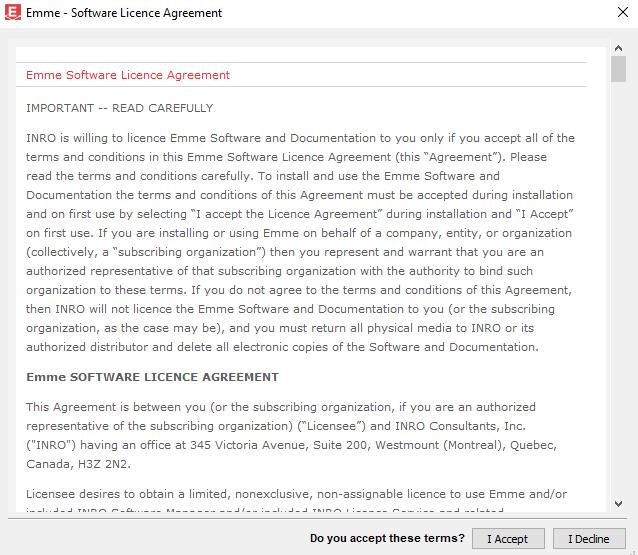The height and width of the screenshot is (555, 638).
Task: Click the 'Canada, H3Z 2N2.' address line
Action: coord(79,464)
